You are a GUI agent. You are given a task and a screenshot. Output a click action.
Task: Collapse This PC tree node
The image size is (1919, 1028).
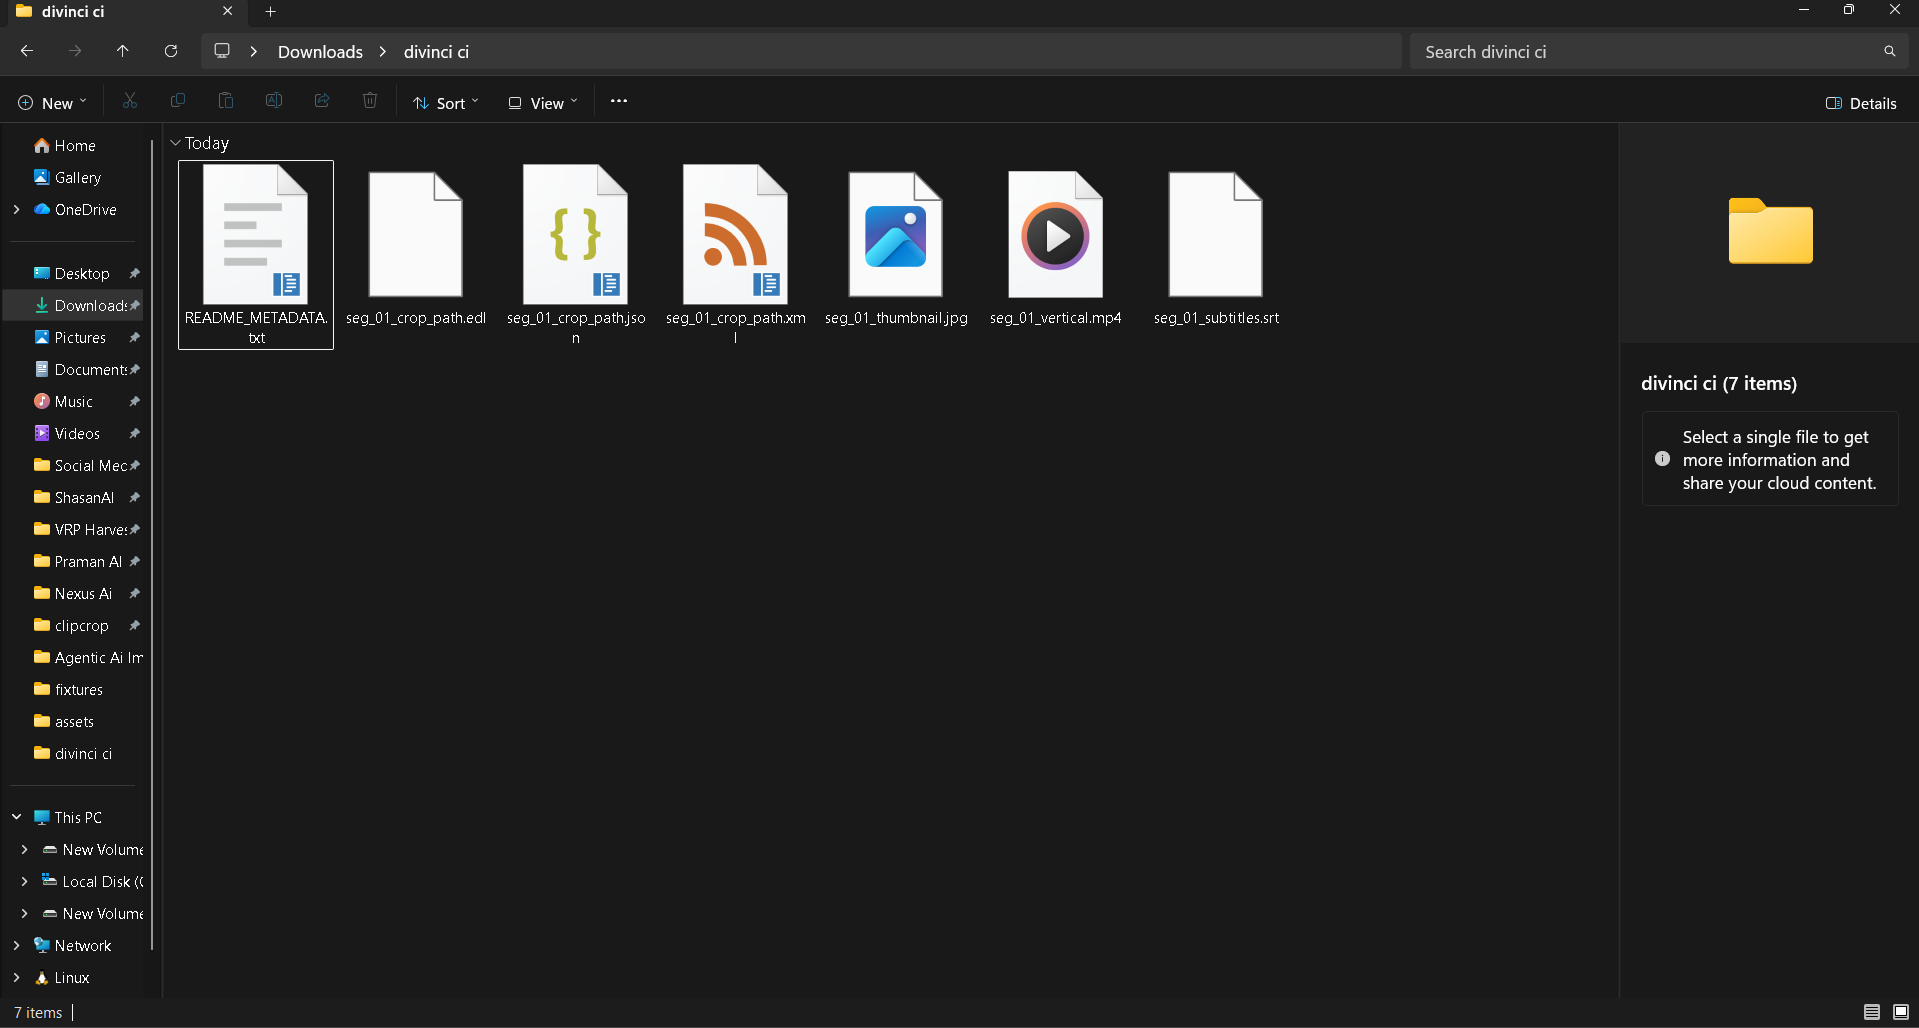click(16, 817)
